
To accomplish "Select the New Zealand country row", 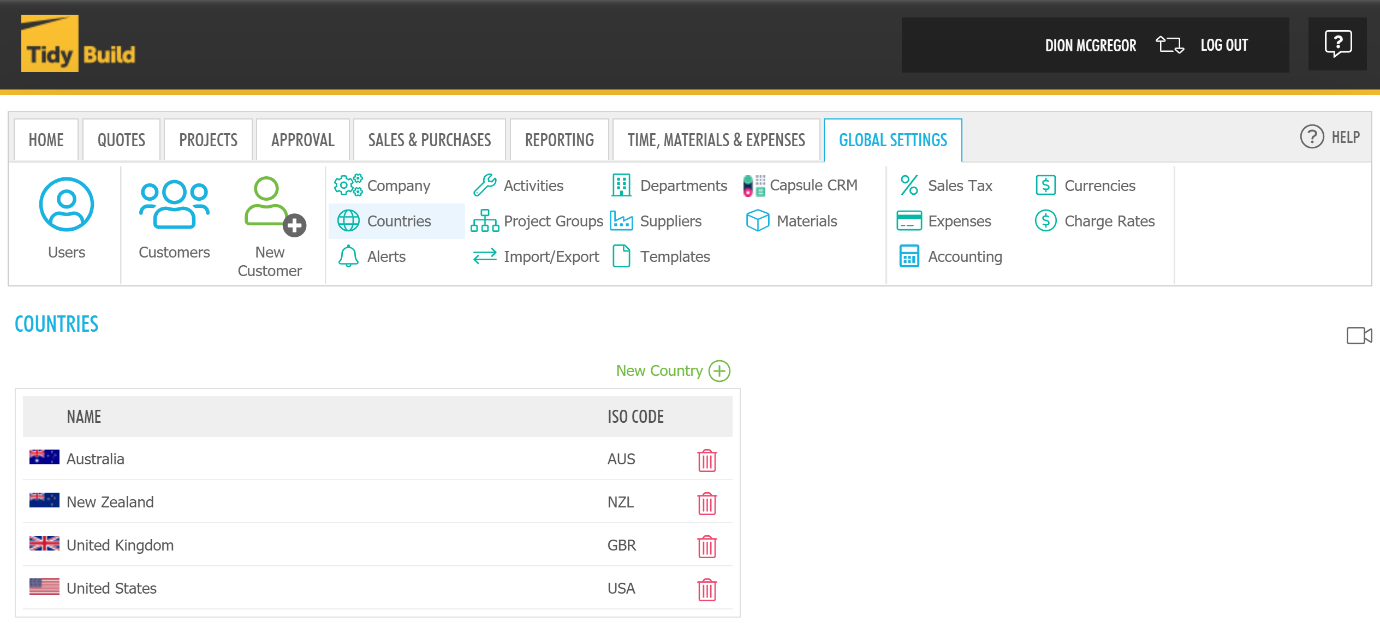I will click(110, 503).
